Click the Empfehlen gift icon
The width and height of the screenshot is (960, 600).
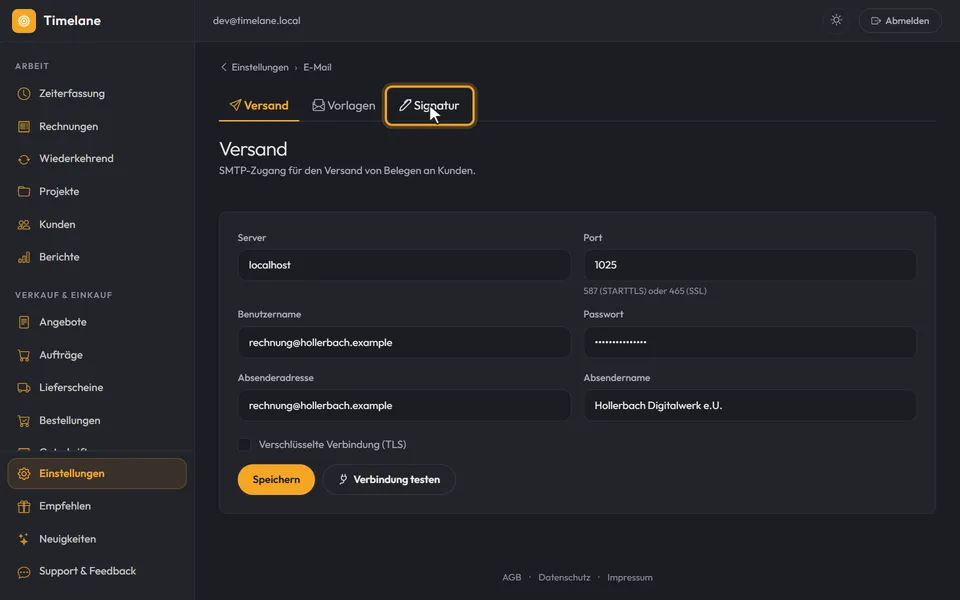click(24, 506)
